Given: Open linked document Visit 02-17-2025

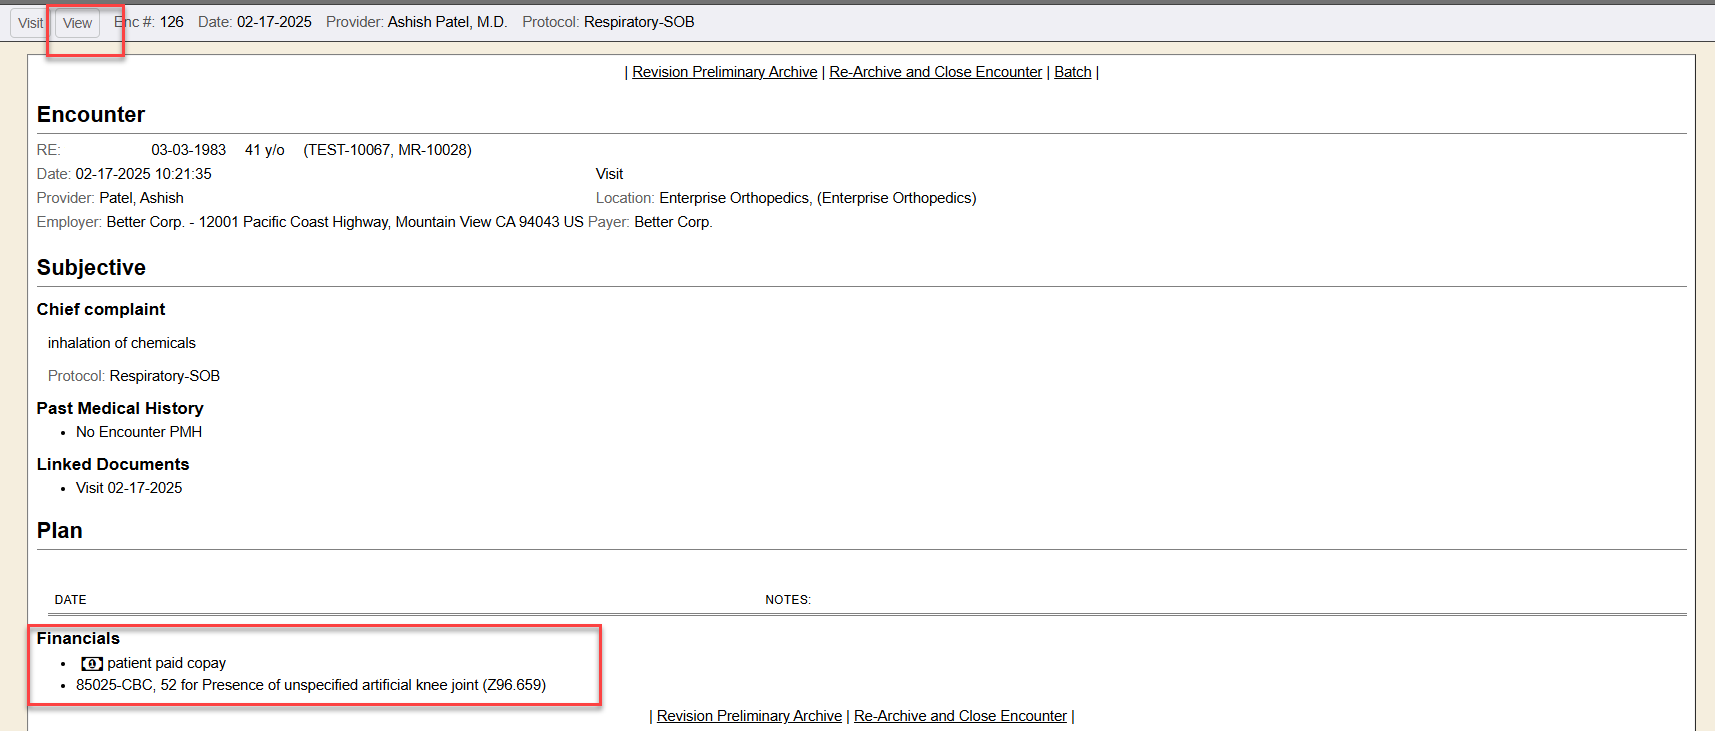Looking at the screenshot, I should (129, 488).
